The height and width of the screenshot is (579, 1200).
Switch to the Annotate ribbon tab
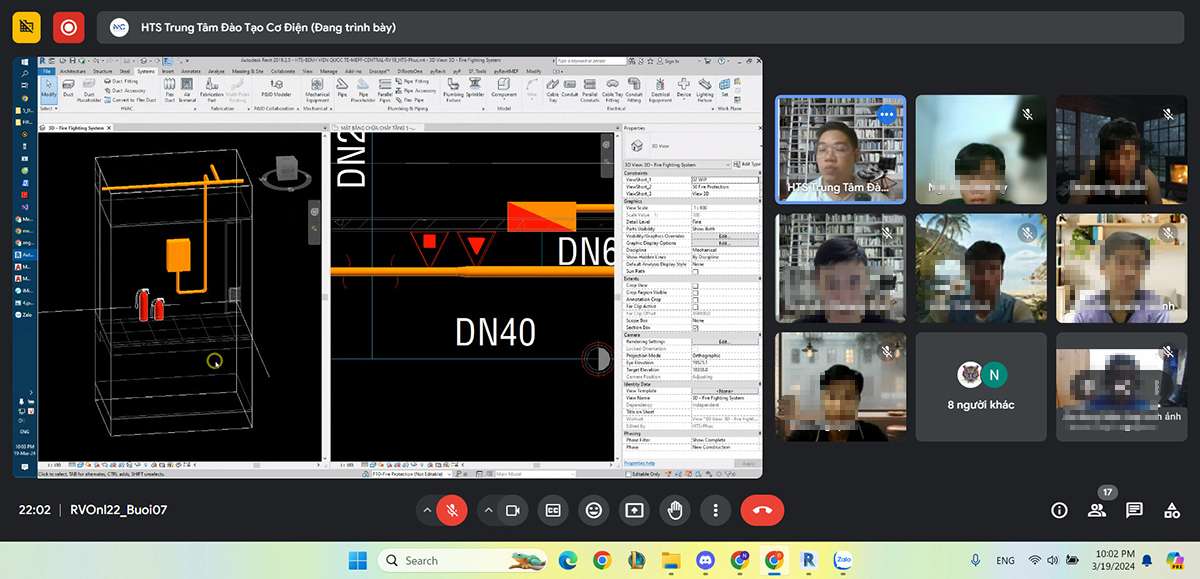[x=190, y=71]
